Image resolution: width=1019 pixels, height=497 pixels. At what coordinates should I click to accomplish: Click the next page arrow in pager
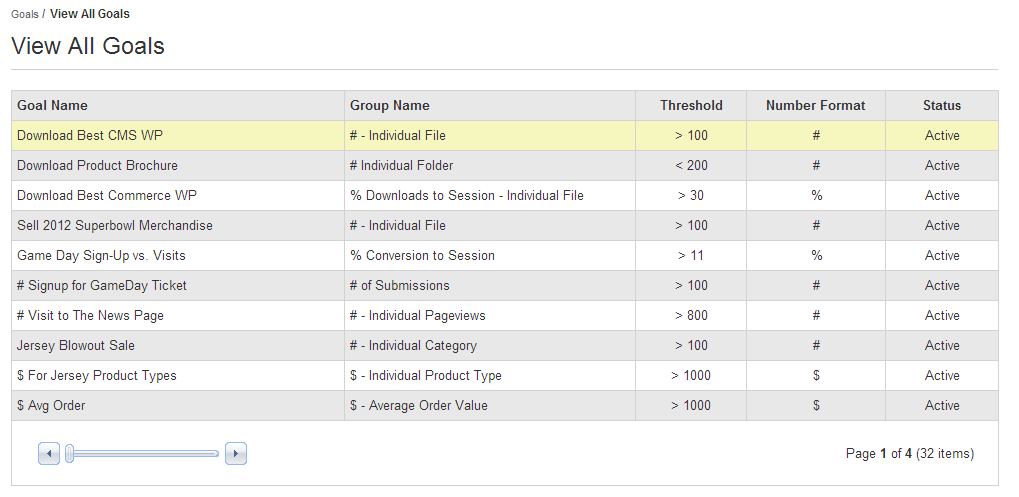coord(236,453)
